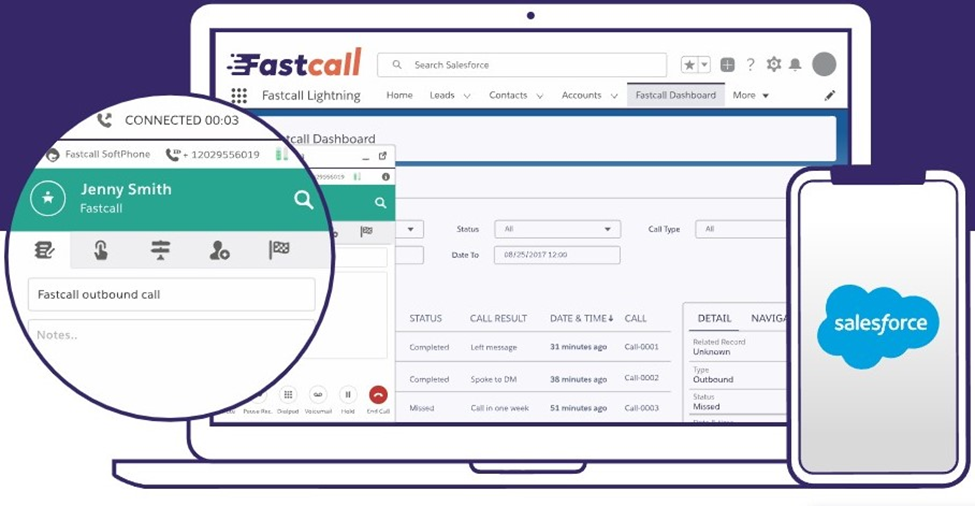Image resolution: width=975 pixels, height=506 pixels.
Task: Open the Leads tab
Action: (442, 95)
